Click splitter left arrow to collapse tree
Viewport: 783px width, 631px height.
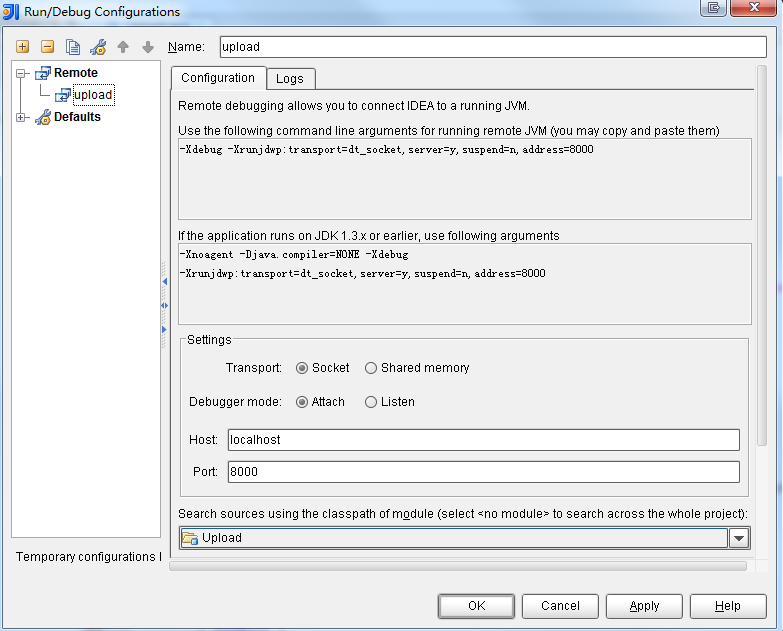pos(164,282)
